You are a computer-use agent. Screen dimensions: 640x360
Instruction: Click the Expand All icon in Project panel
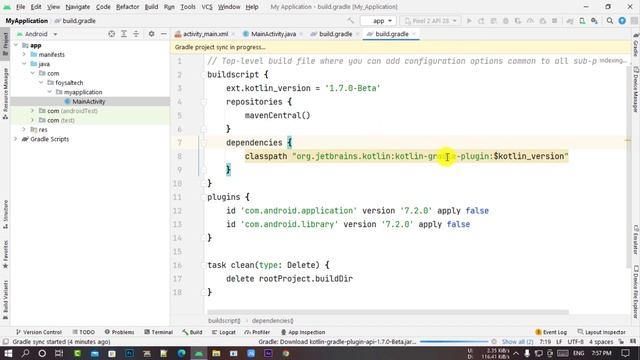[124, 34]
